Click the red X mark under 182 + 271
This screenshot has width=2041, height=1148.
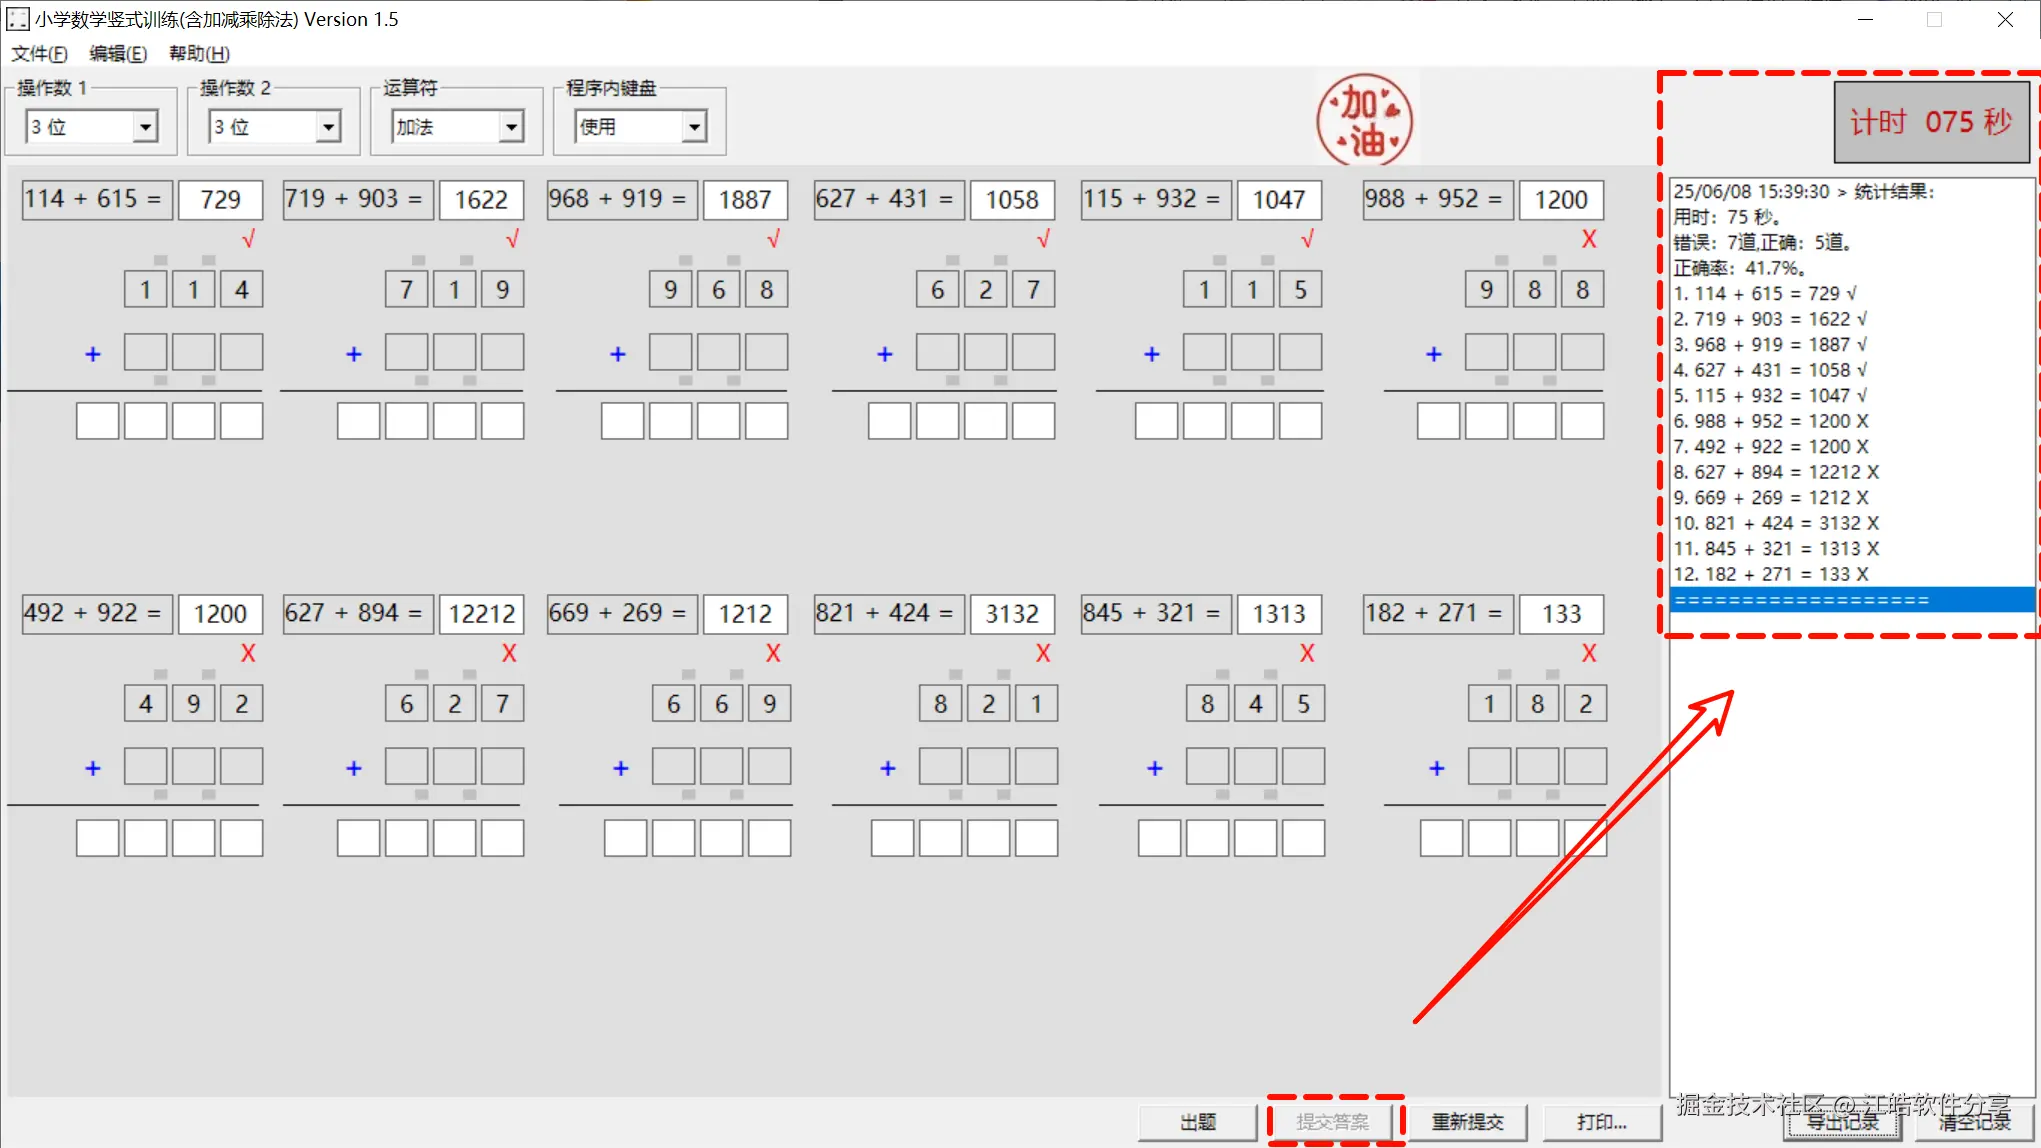[x=1588, y=653]
